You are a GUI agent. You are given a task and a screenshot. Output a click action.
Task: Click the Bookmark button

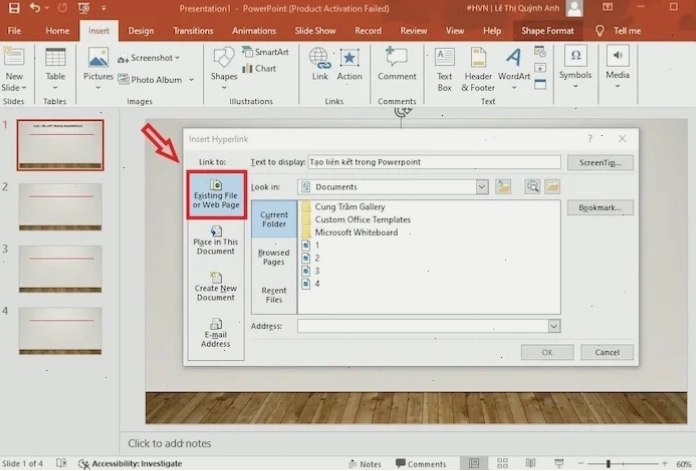pyautogui.click(x=600, y=208)
